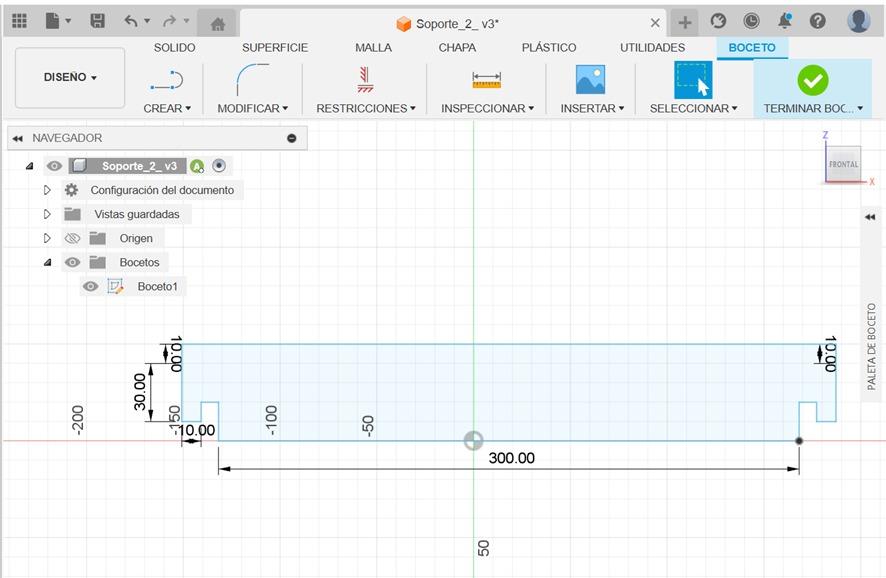Select Boceto1 in the browser tree

[157, 286]
